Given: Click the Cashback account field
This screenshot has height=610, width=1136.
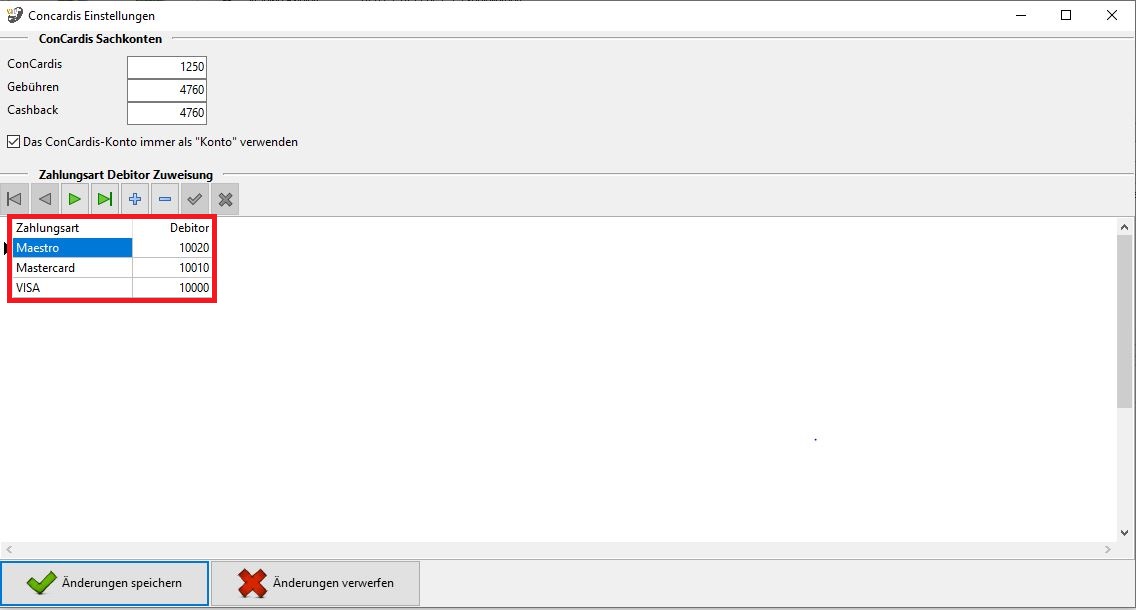Looking at the screenshot, I should [167, 113].
